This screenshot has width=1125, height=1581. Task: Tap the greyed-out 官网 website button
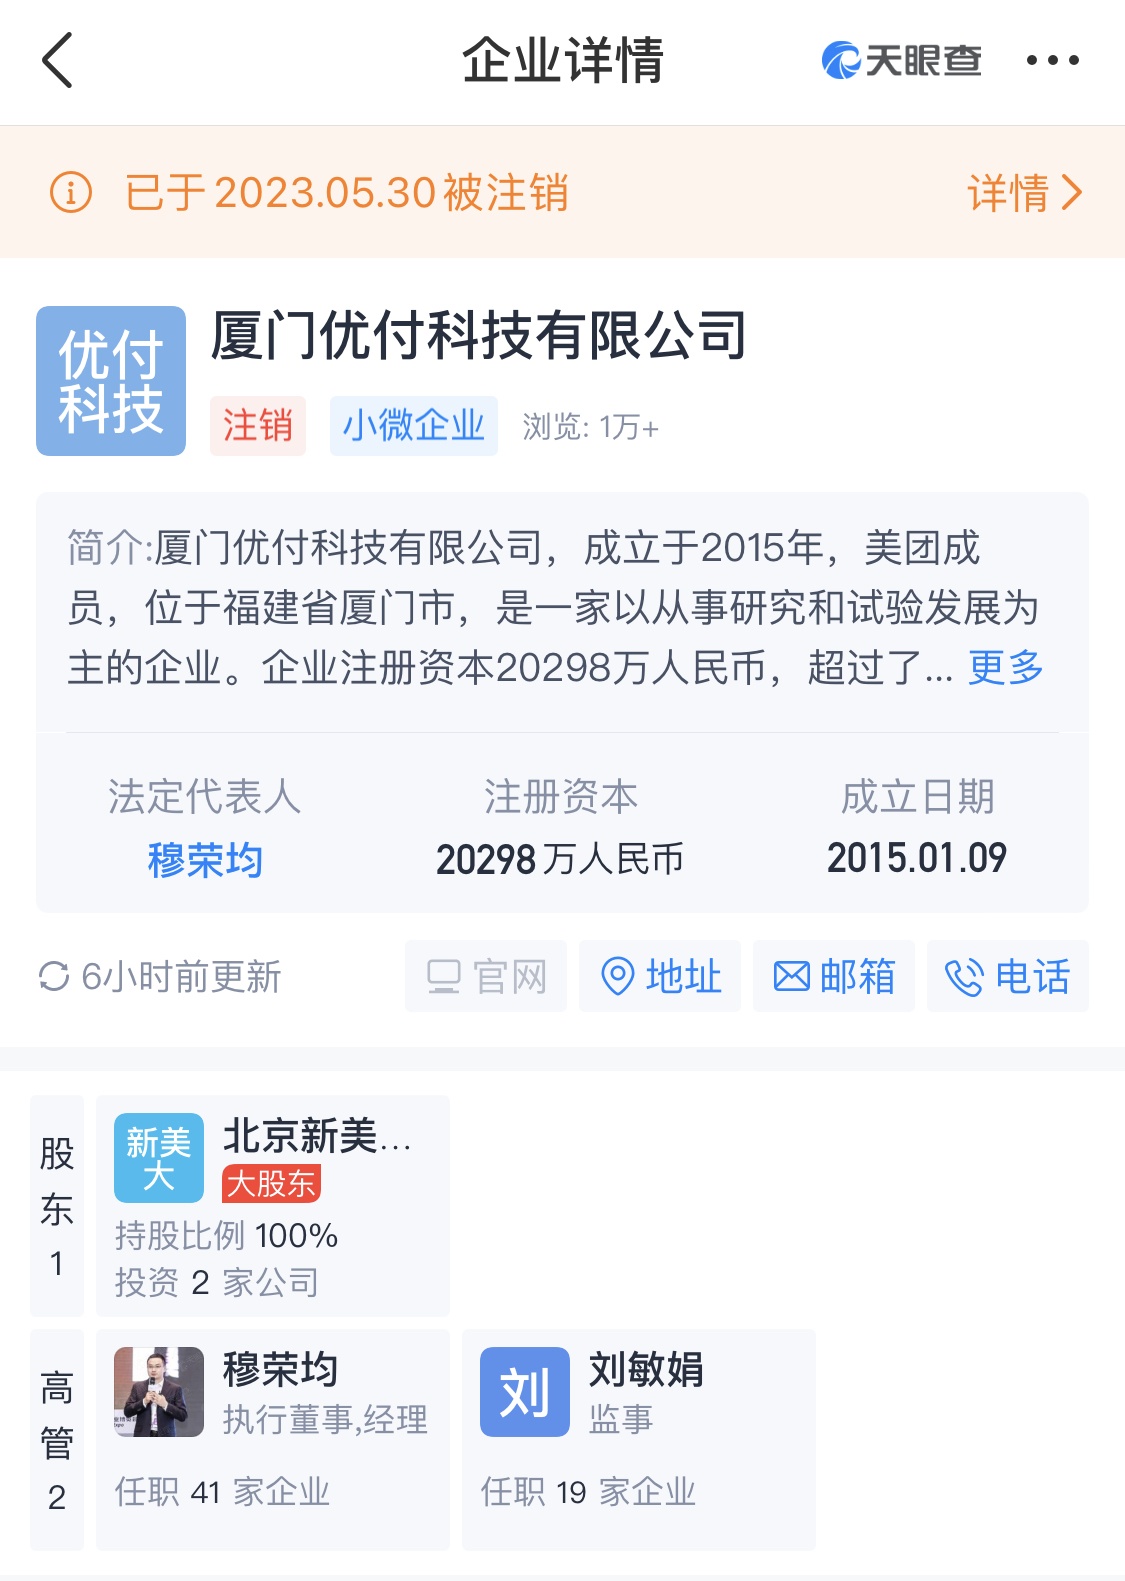[486, 976]
